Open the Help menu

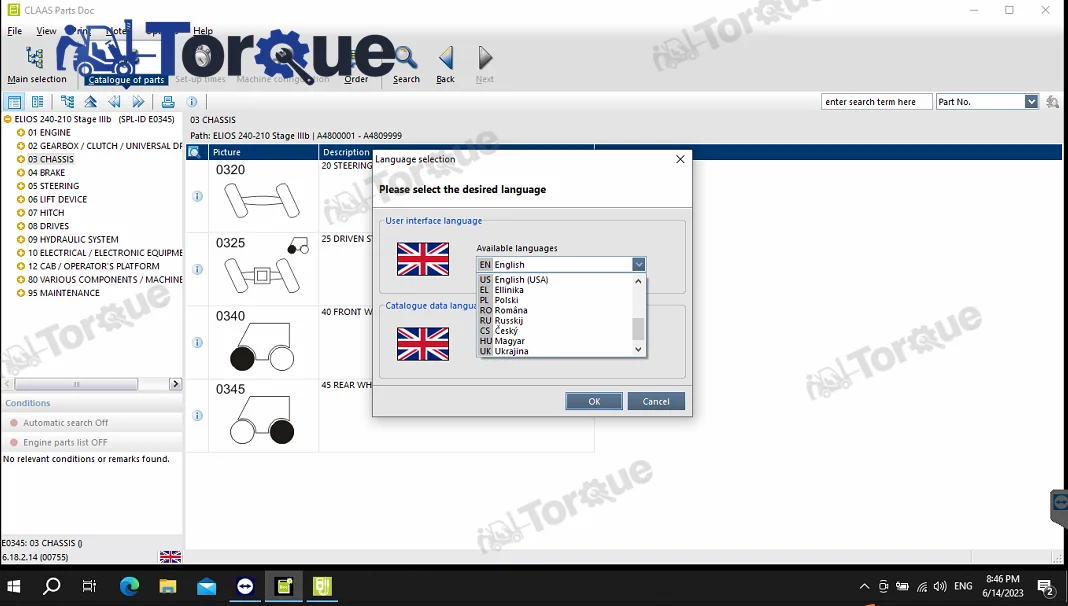[x=203, y=31]
